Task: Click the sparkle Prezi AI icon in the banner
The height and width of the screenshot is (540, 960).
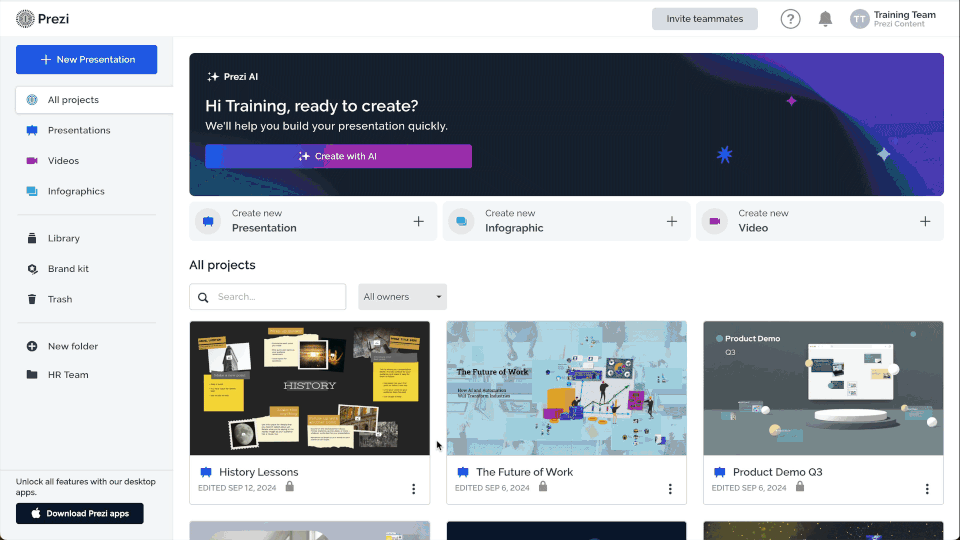Action: coord(212,77)
